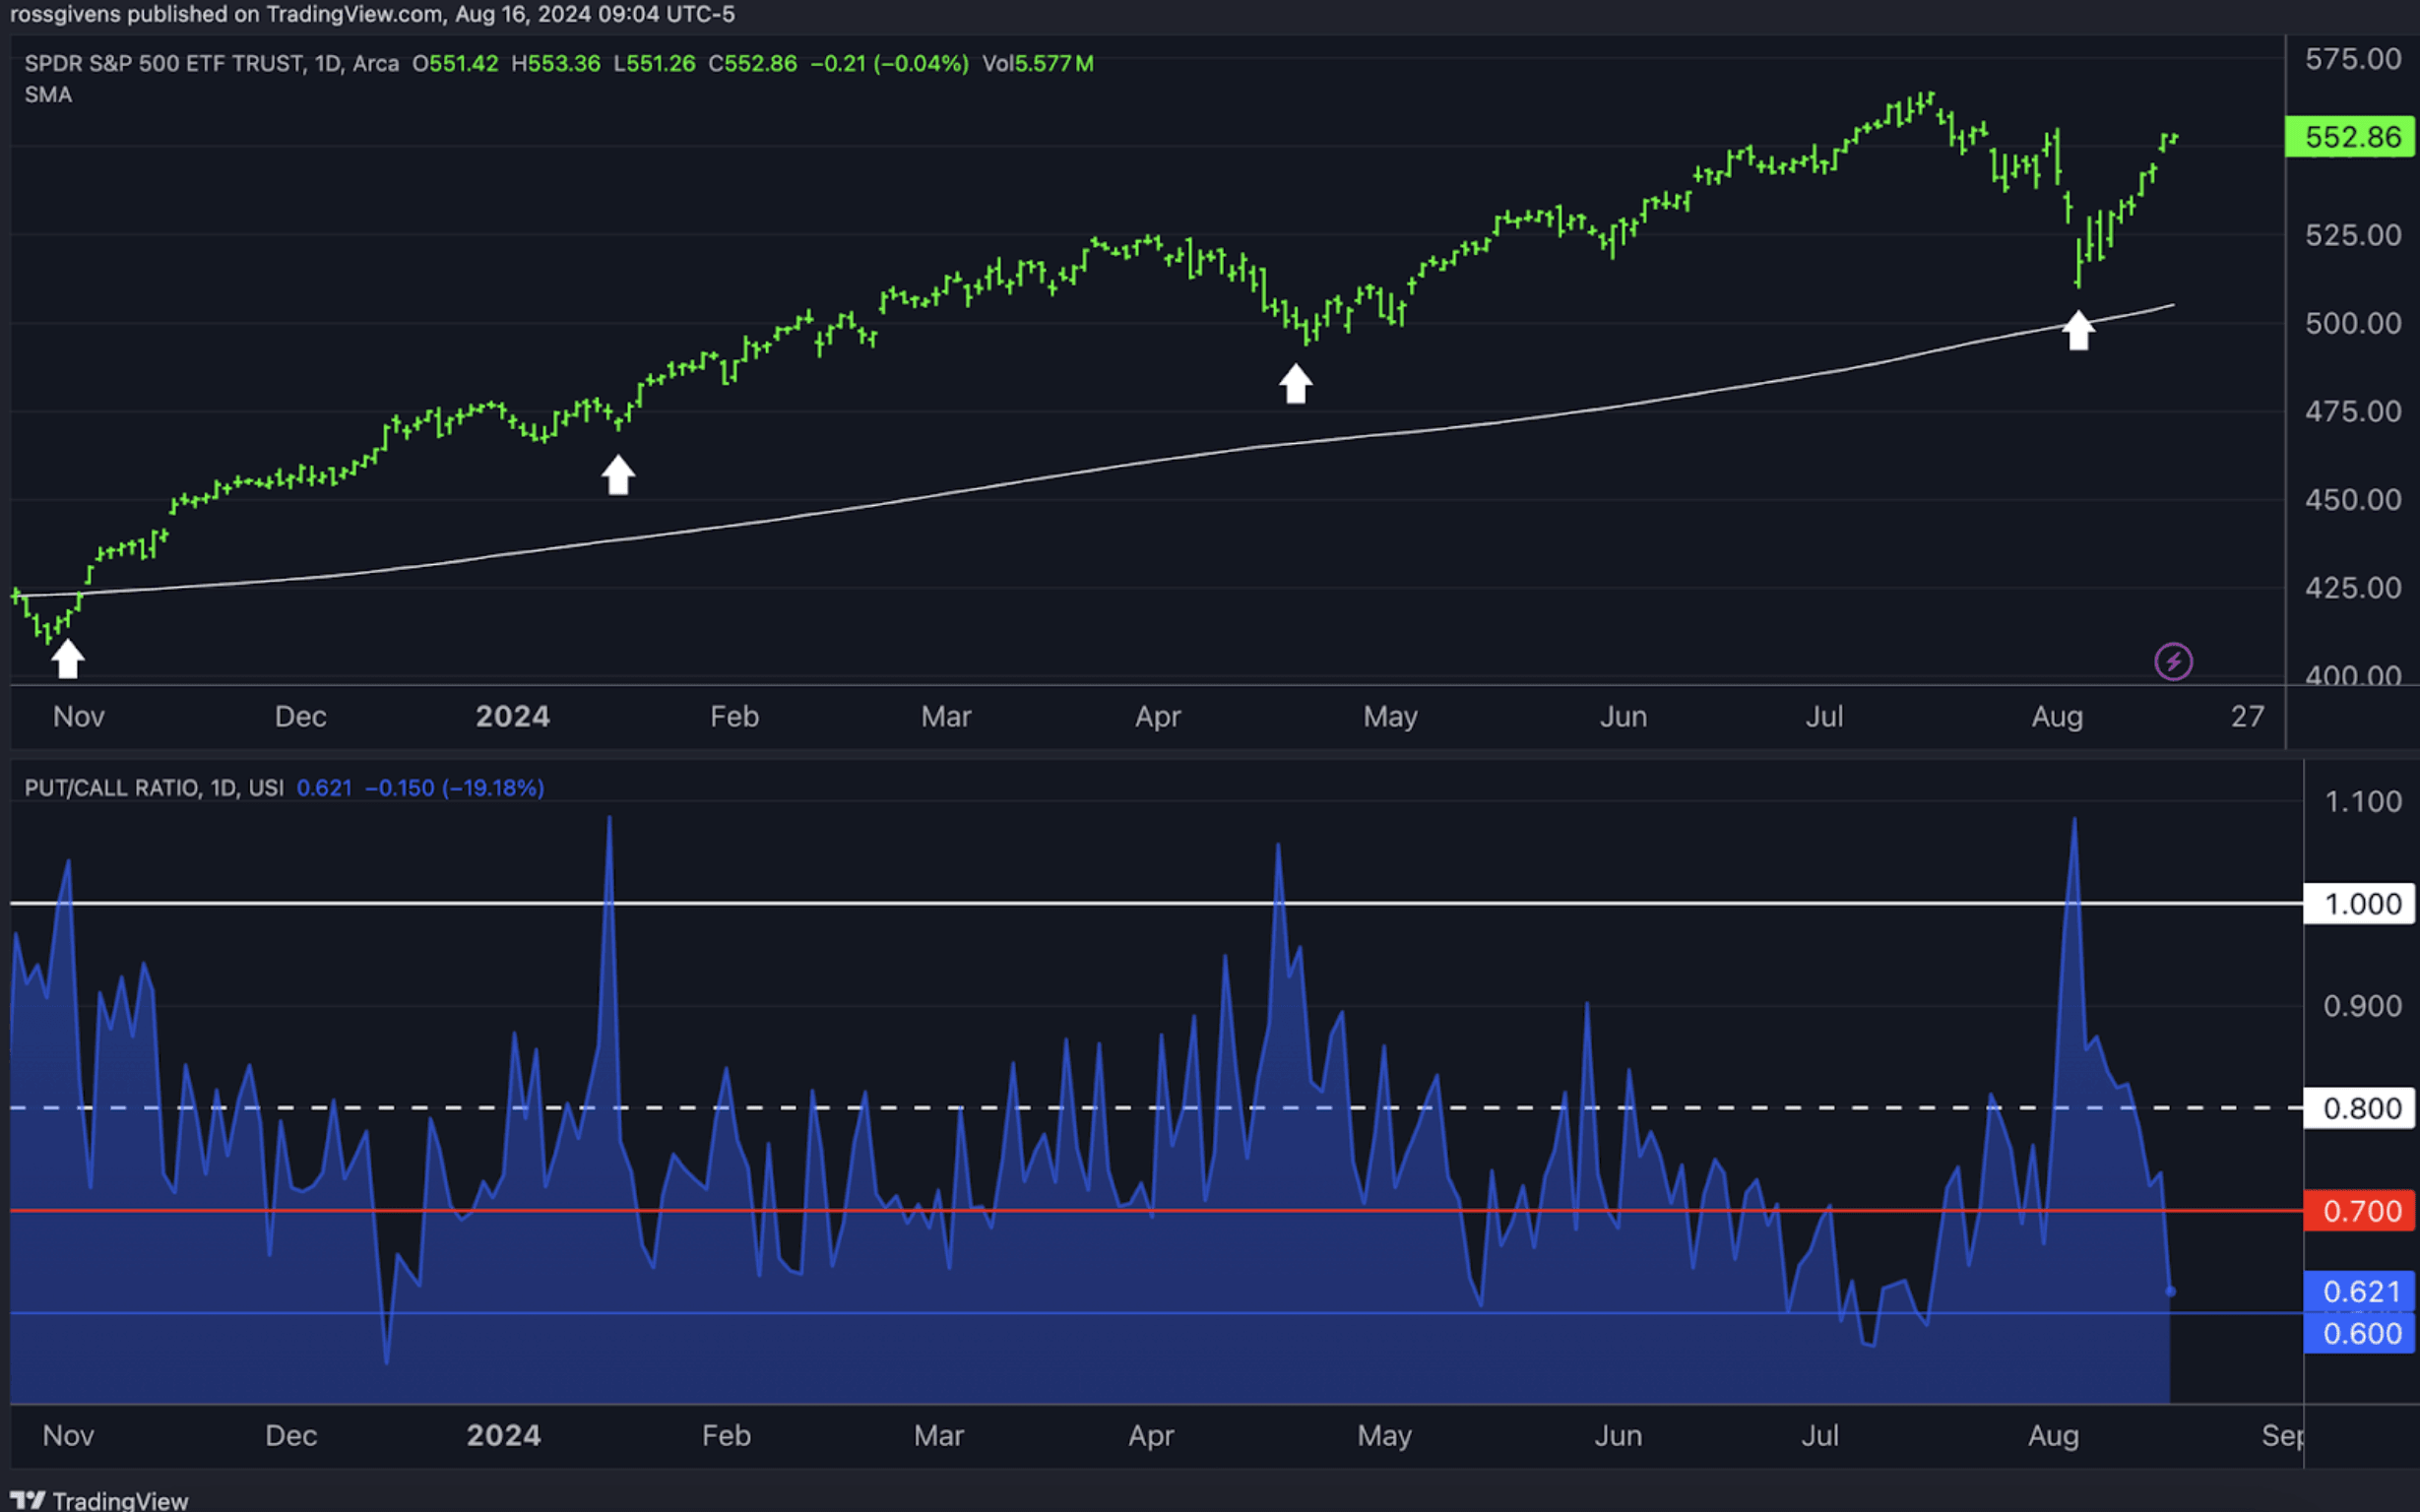Click the blue 0.600 level label

tap(2360, 1333)
